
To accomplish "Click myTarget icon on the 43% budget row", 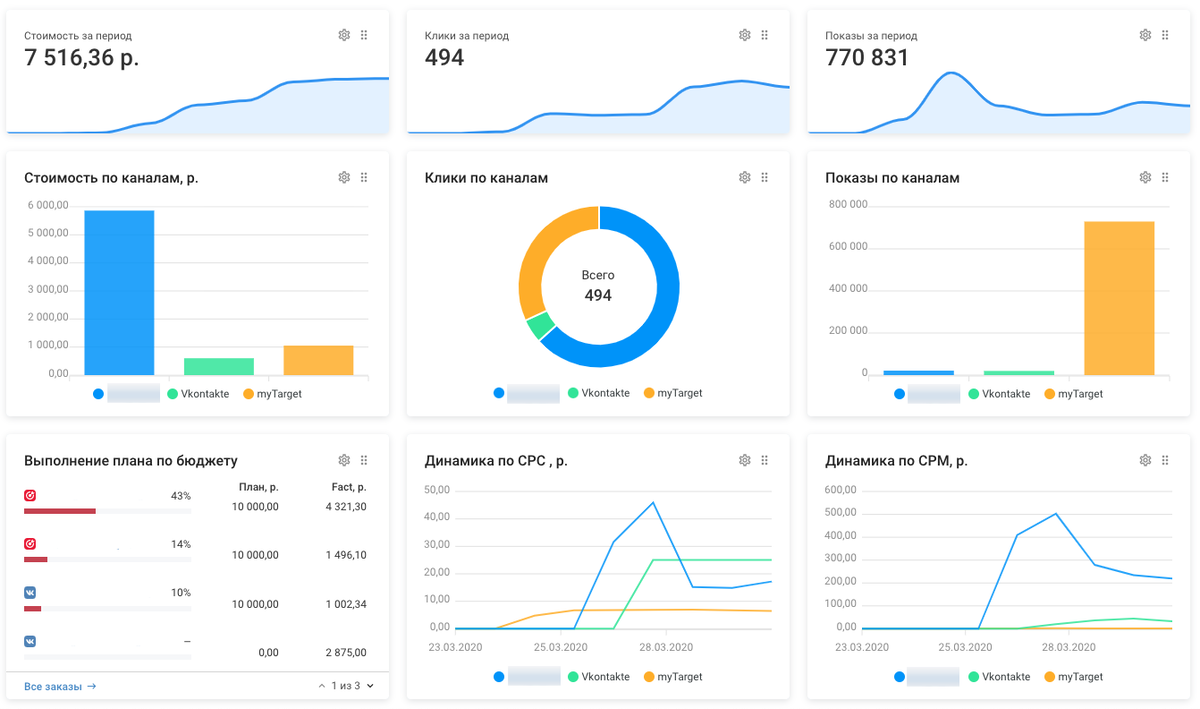I will click(30, 495).
